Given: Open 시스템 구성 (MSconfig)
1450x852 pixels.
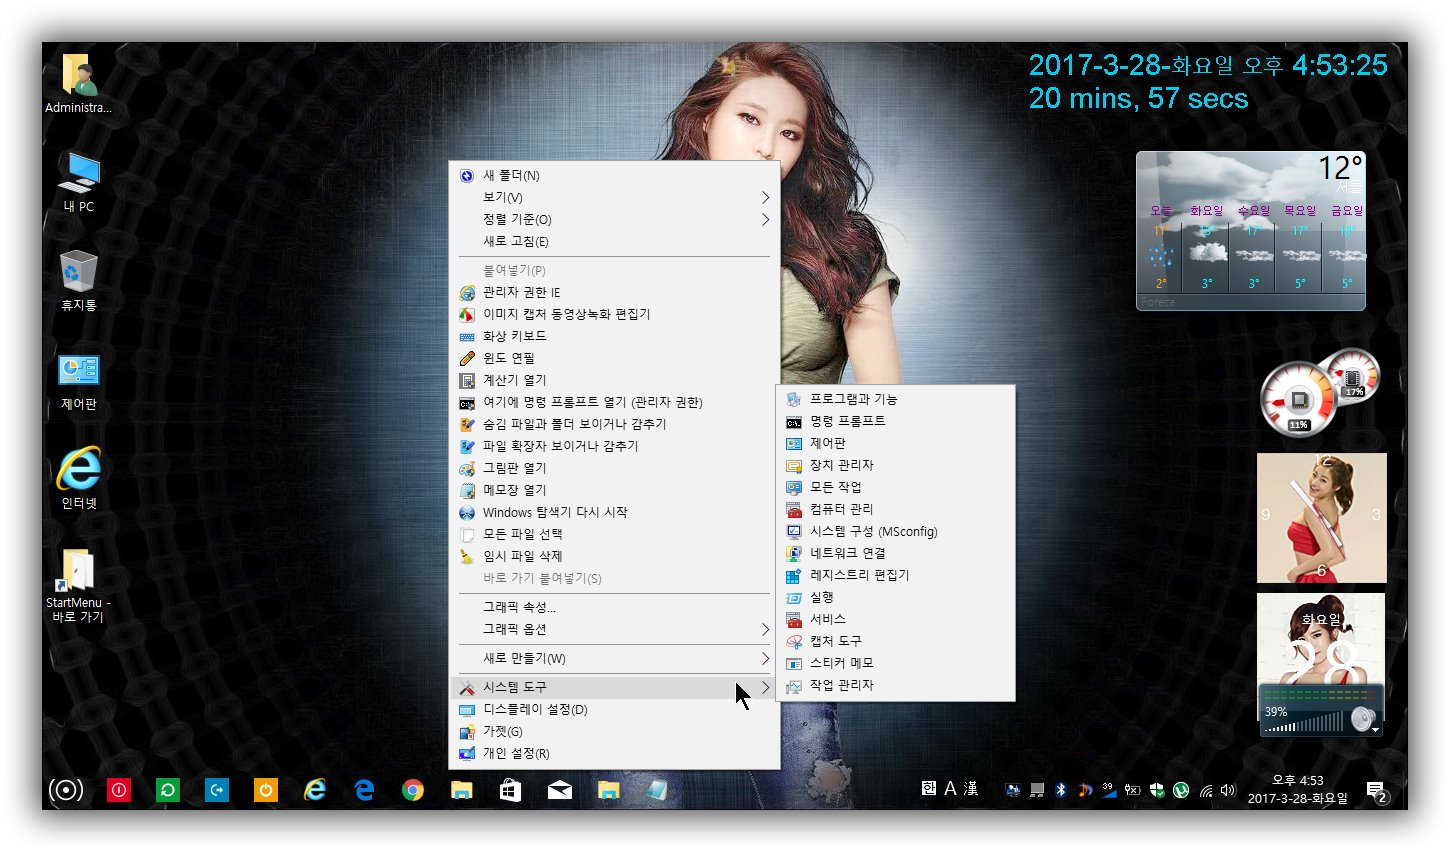Looking at the screenshot, I should tap(896, 531).
